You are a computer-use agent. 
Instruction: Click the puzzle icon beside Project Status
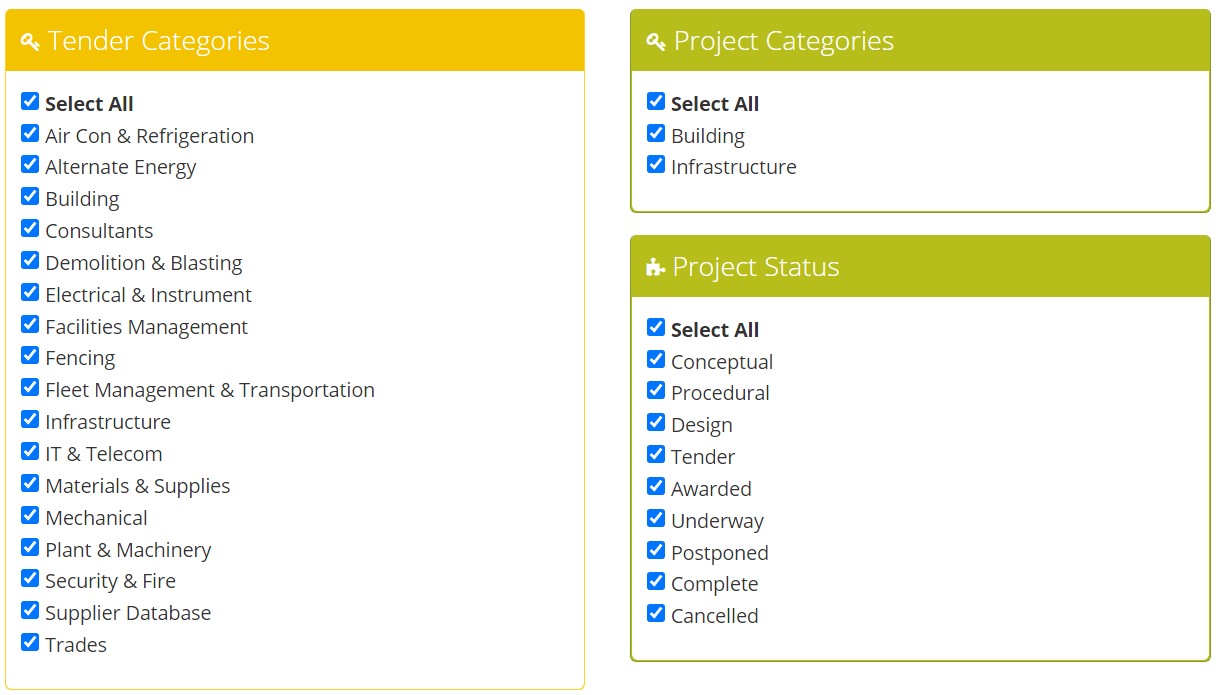click(x=655, y=267)
